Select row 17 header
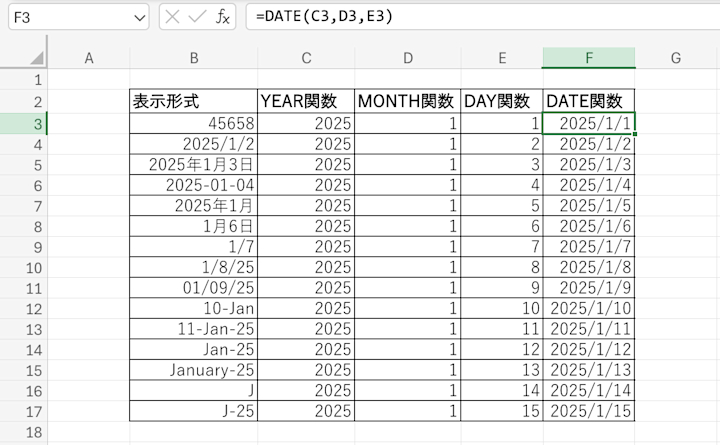Screen dimensions: 720x445 (23, 411)
